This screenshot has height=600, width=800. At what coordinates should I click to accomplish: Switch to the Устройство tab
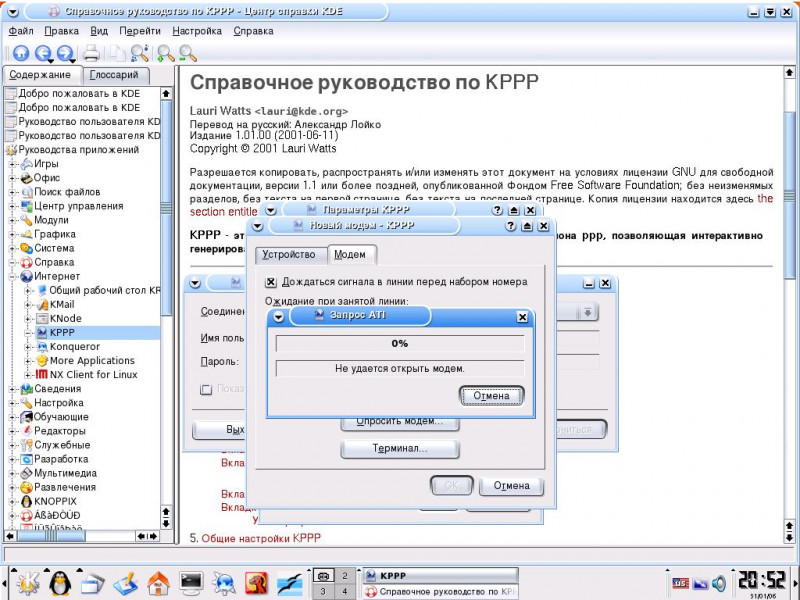(x=289, y=255)
